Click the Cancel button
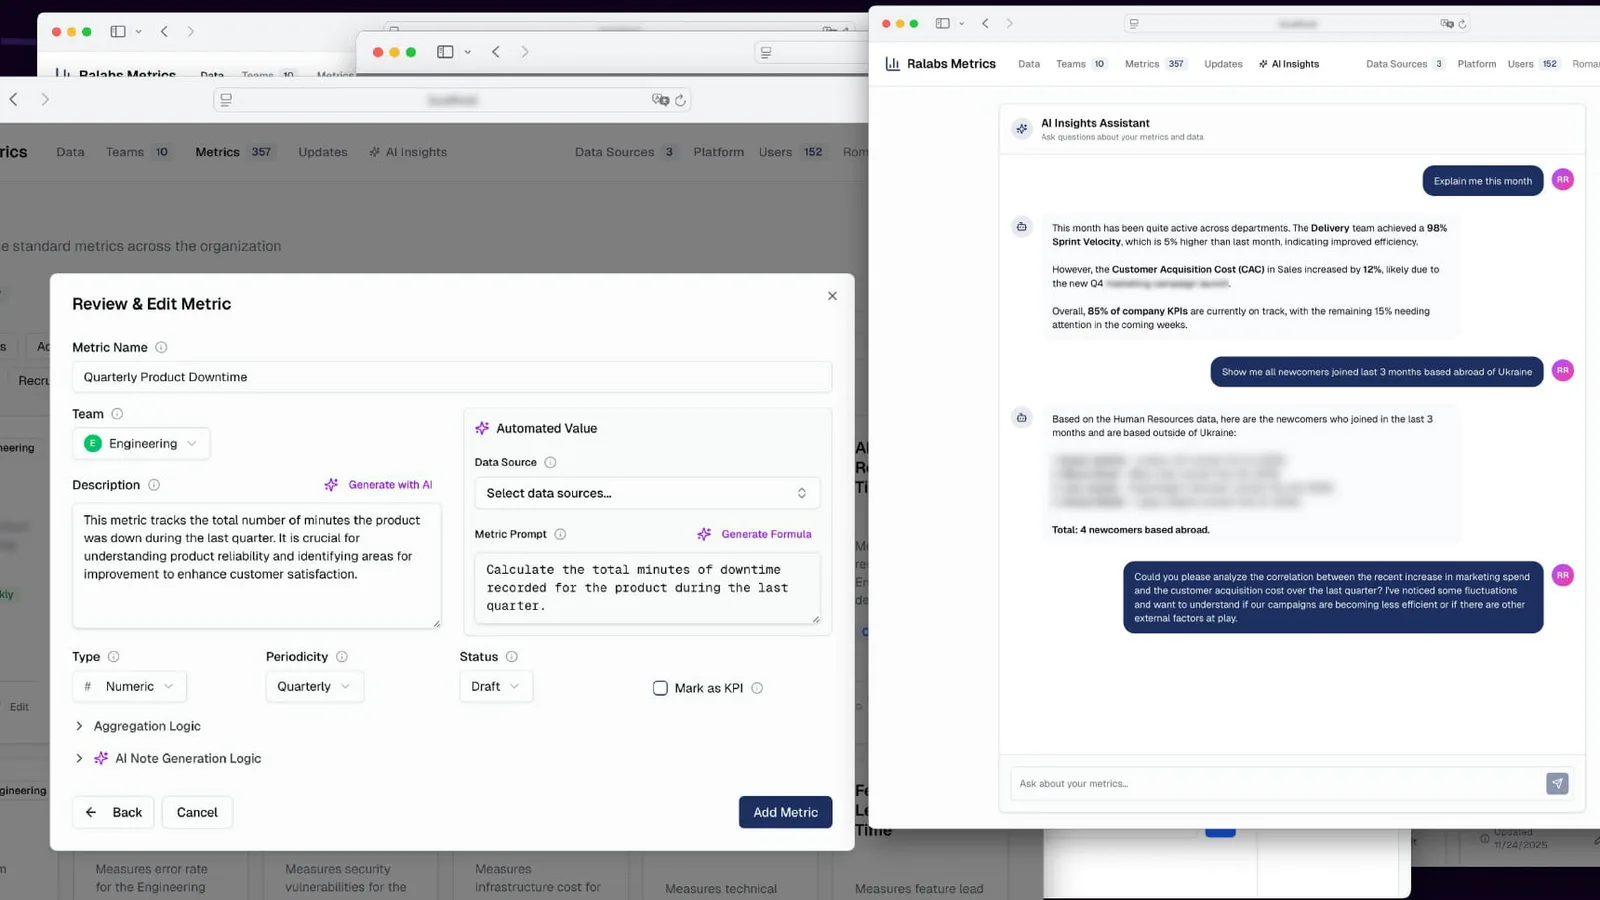1600x900 pixels. coord(197,812)
